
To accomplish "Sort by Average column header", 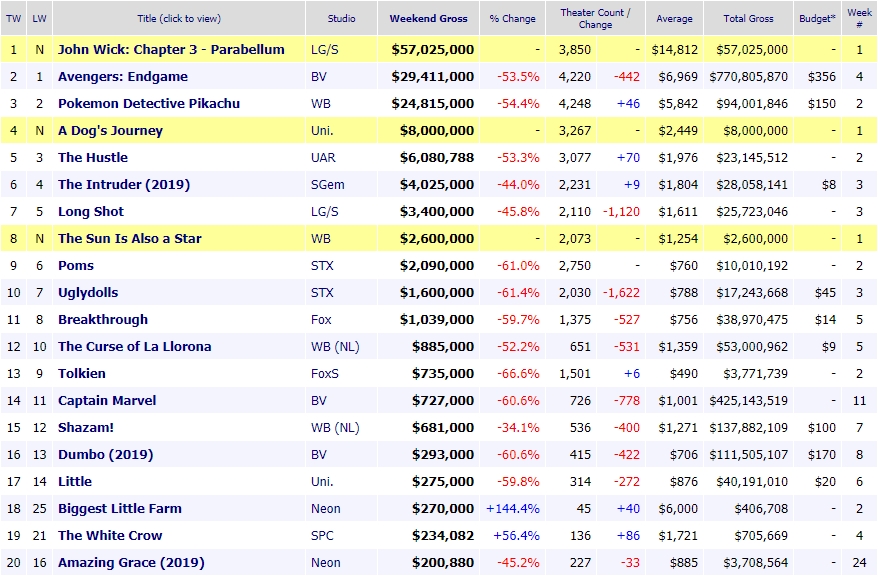I will point(674,18).
